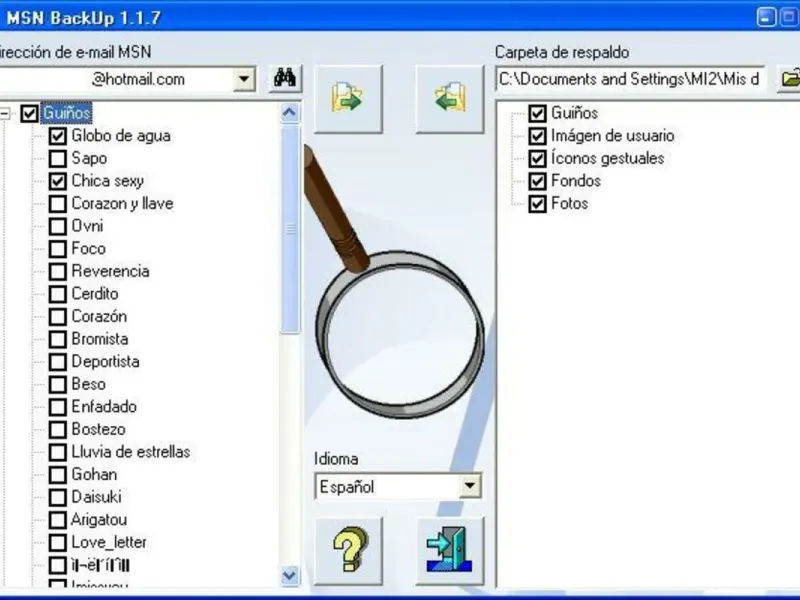Select the Fotos label in right panel
This screenshot has width=800, height=600.
[x=569, y=203]
